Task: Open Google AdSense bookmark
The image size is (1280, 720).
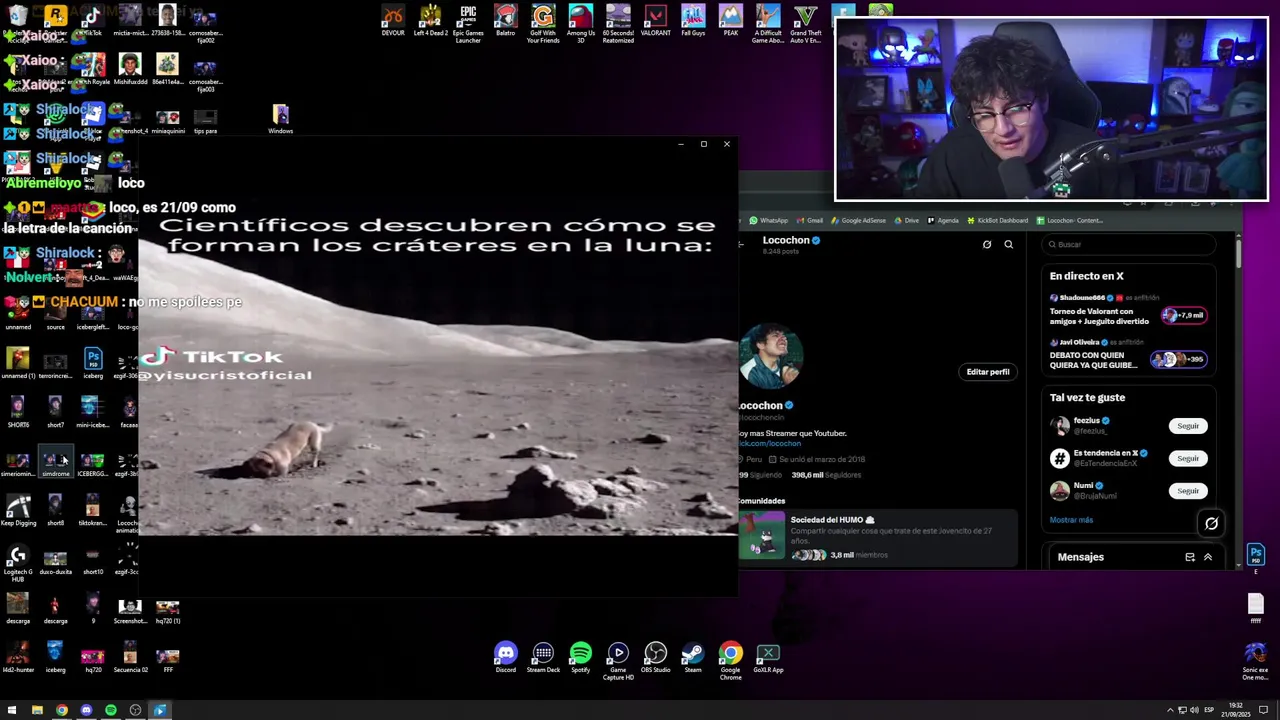Action: pos(859,220)
